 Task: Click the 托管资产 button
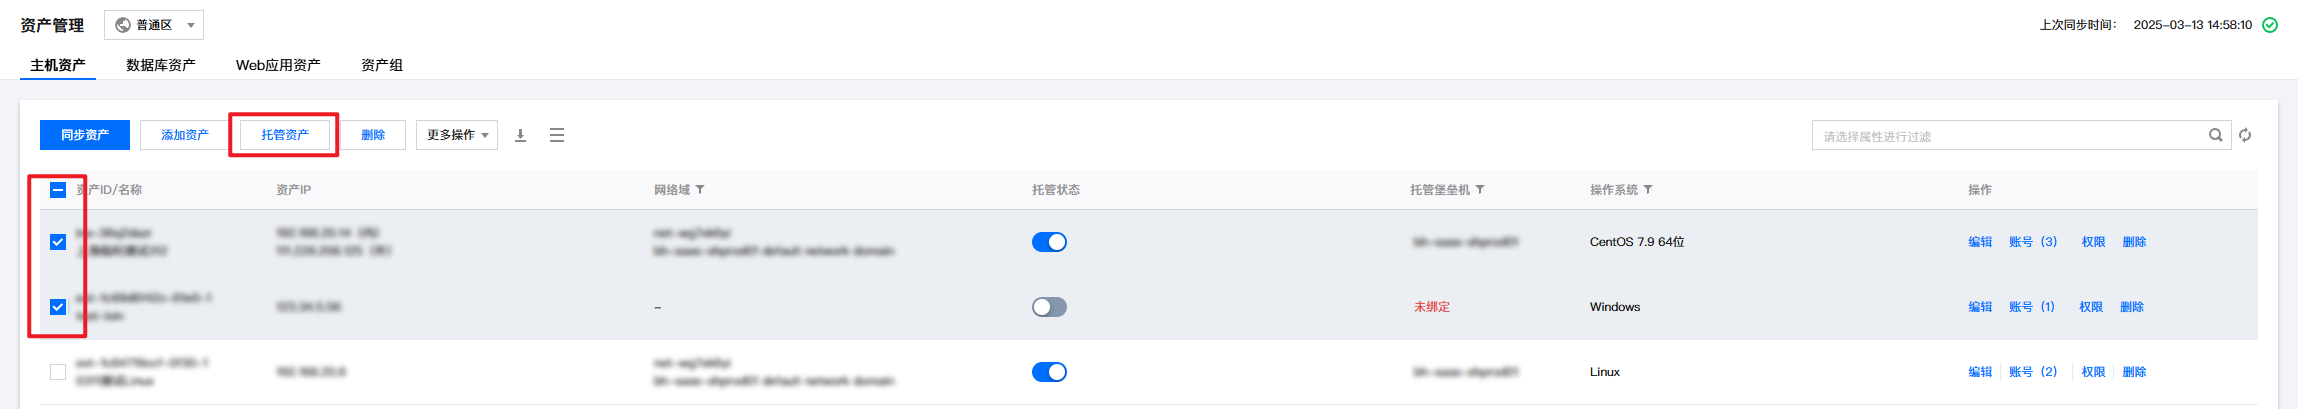click(285, 135)
